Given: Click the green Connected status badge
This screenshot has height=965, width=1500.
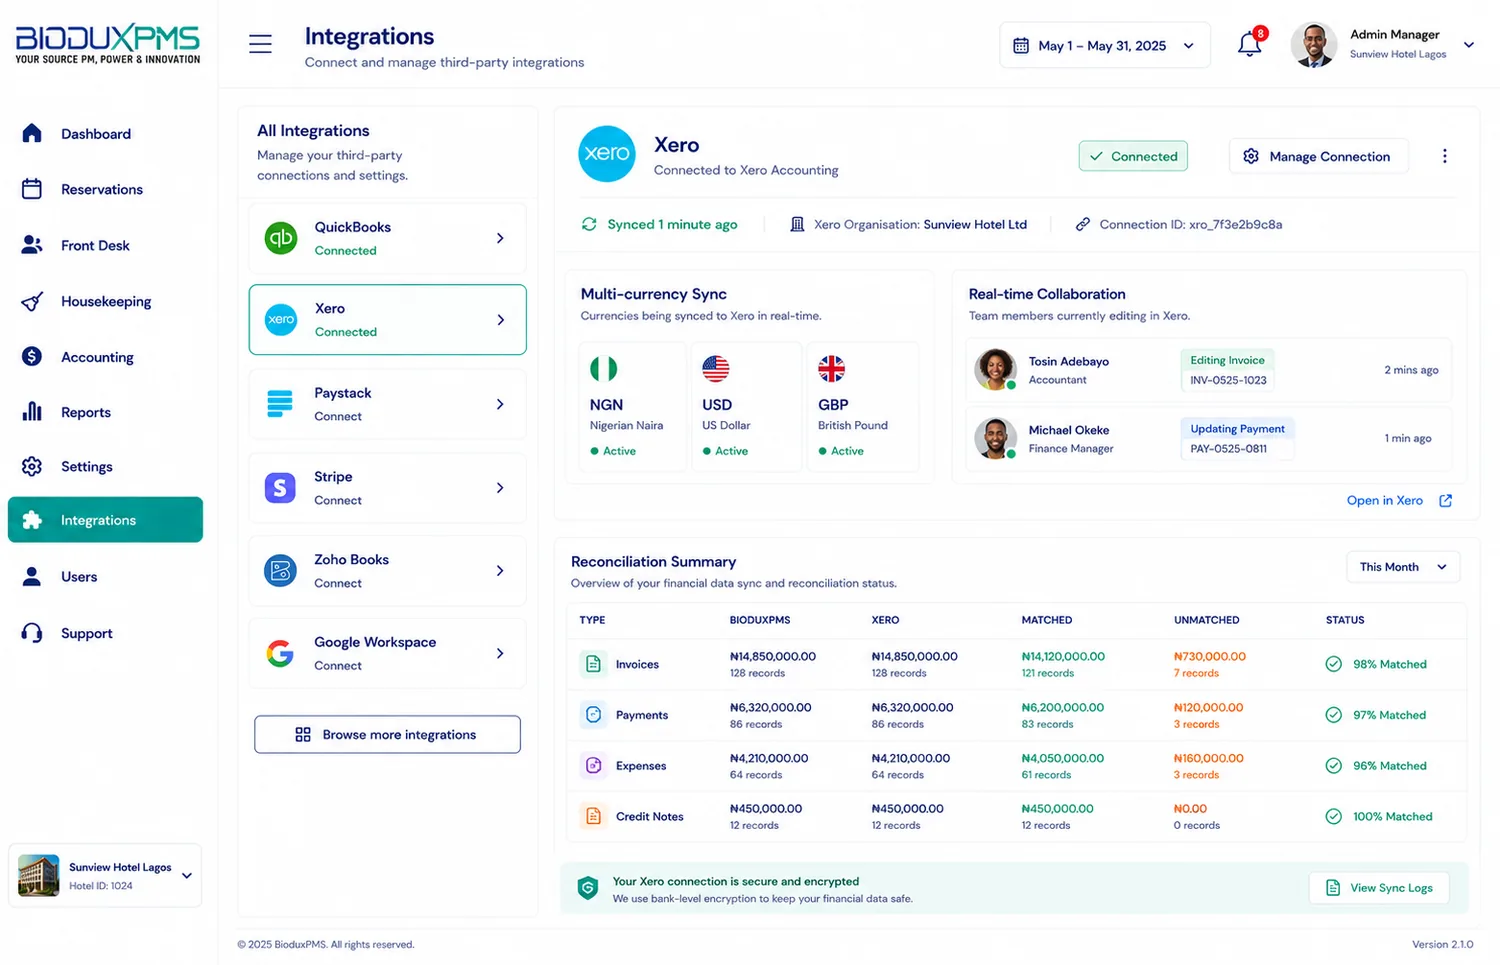Looking at the screenshot, I should click(x=1133, y=156).
